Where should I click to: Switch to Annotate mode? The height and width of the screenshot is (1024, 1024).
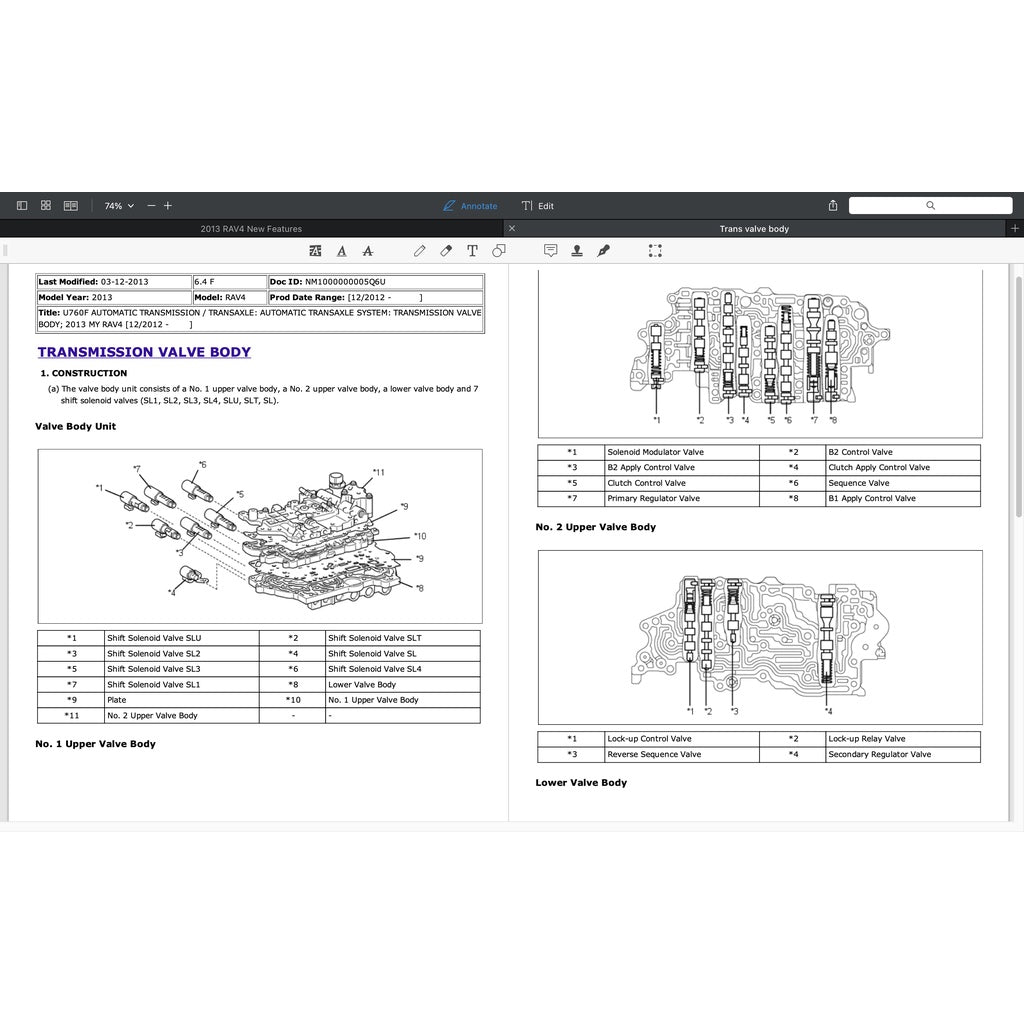point(470,206)
